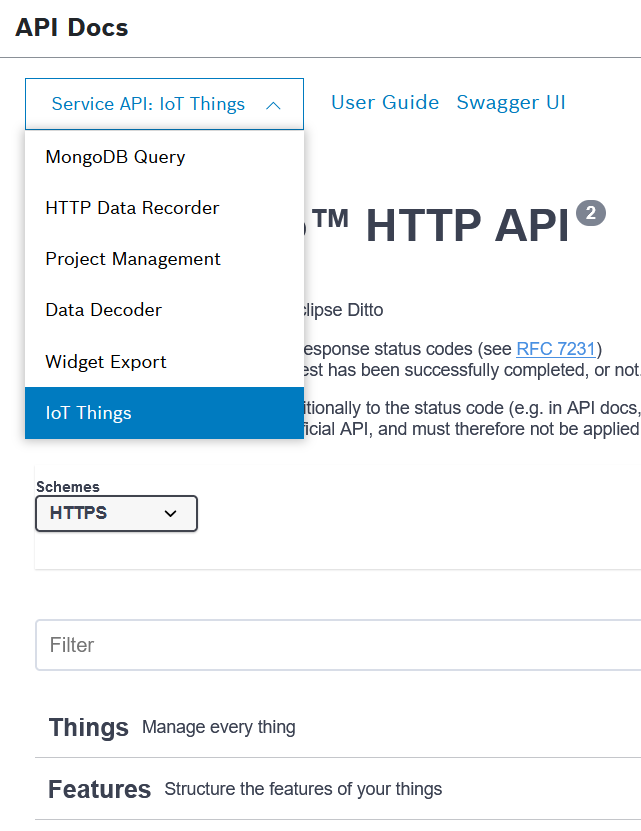Expand the Things section
This screenshot has width=641, height=831.
click(89, 727)
